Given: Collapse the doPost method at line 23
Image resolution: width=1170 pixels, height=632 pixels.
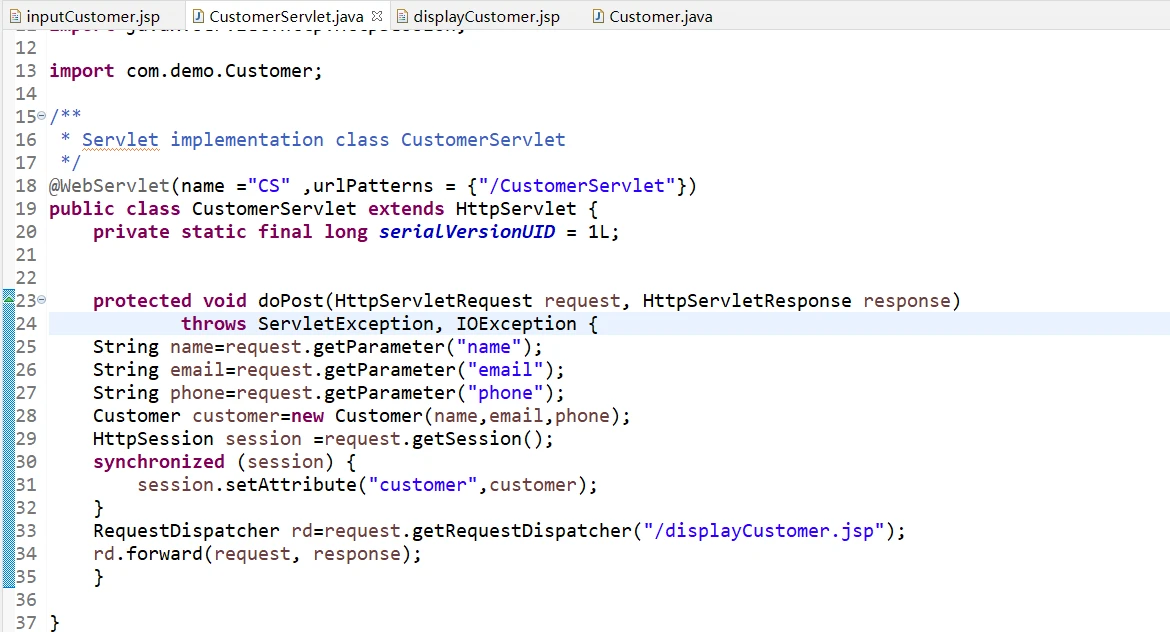Looking at the screenshot, I should [42, 299].
